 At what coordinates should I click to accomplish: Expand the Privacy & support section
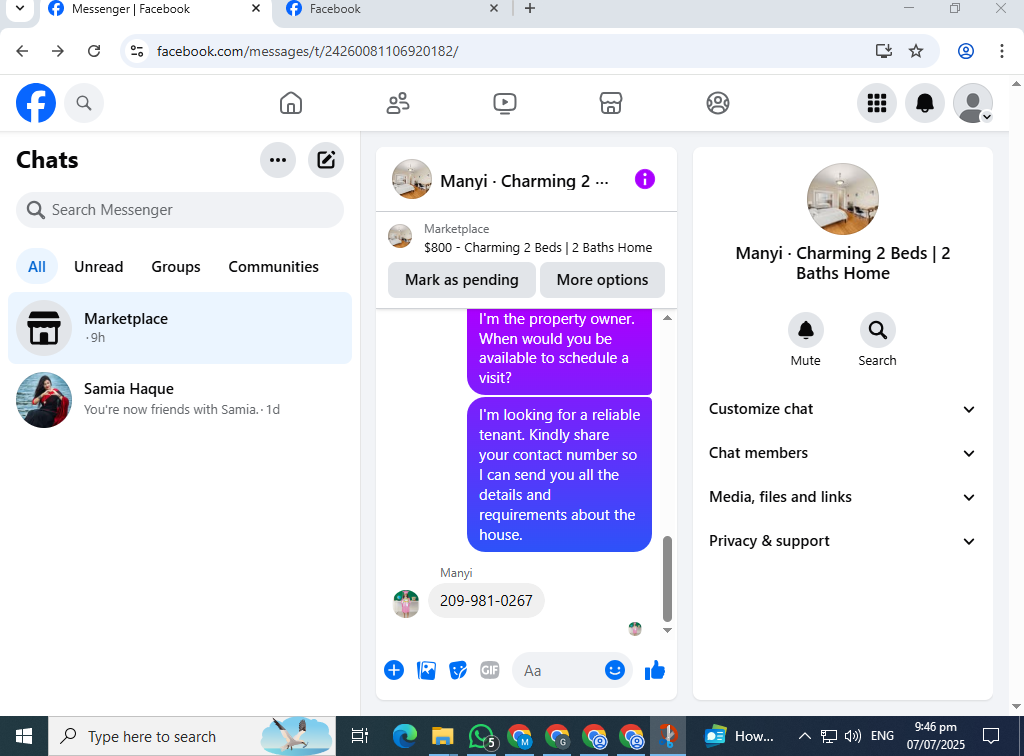(842, 541)
